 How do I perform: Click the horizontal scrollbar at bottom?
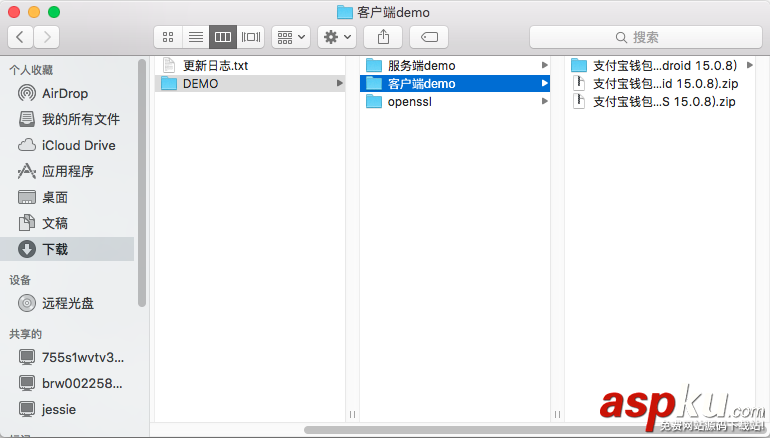[535, 430]
